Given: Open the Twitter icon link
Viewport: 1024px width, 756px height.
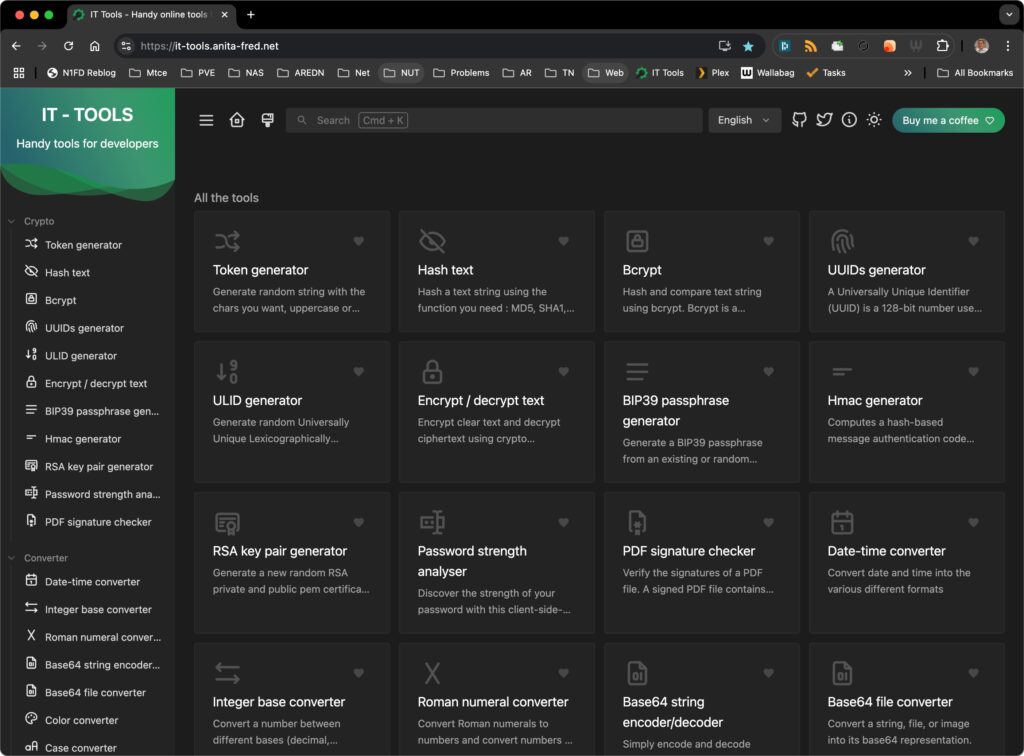Looking at the screenshot, I should 824,120.
